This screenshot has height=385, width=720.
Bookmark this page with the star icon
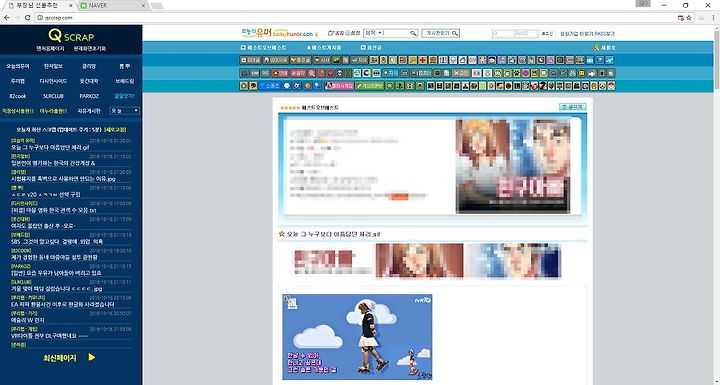(x=689, y=17)
